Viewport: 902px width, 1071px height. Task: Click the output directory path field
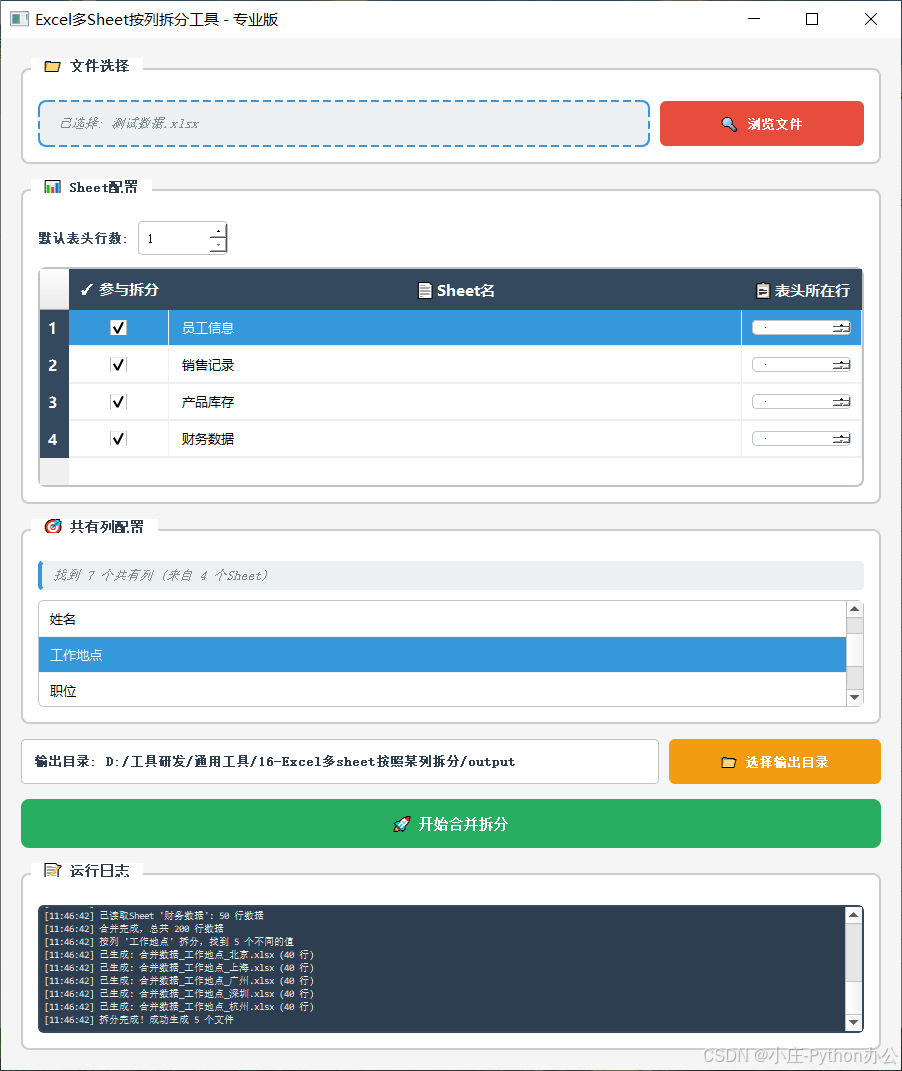[x=340, y=762]
